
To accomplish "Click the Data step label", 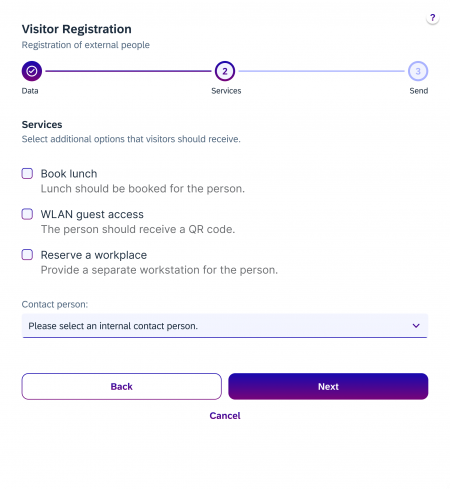I will 30,91.
